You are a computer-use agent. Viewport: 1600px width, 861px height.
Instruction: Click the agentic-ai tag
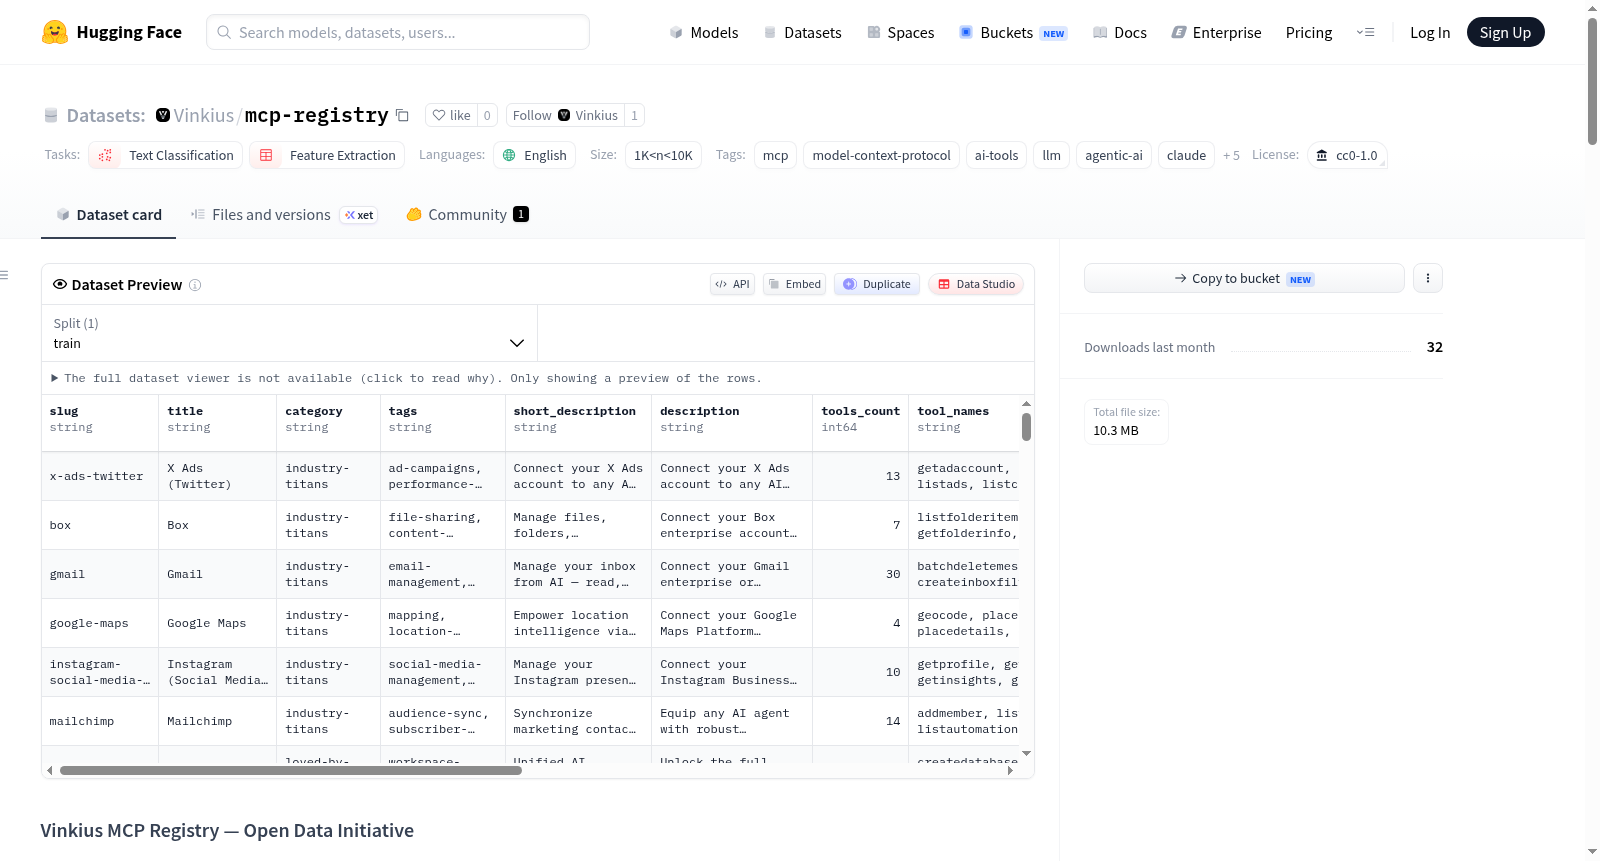point(1114,155)
